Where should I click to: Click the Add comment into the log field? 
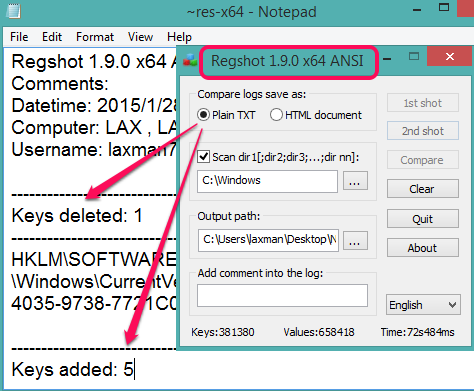282,295
